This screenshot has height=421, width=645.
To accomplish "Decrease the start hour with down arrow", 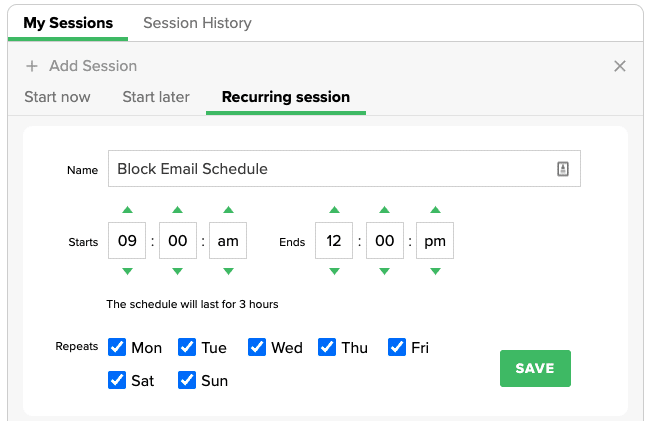I will (127, 271).
